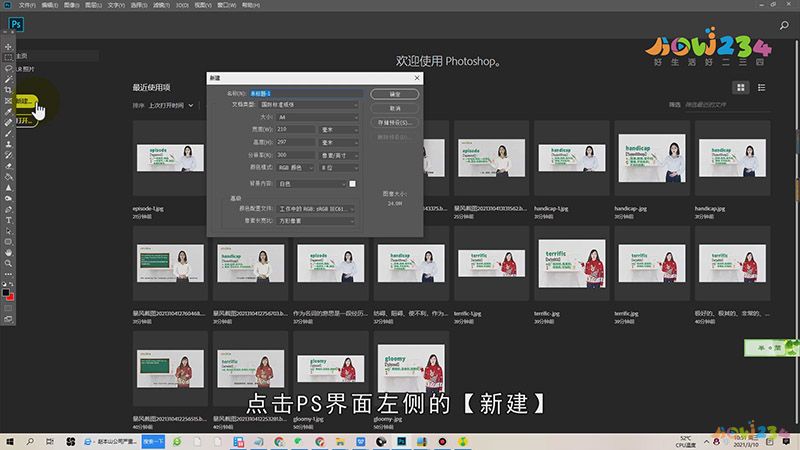
Task: Open the 大小 A4 preset dropdown
Action: point(317,117)
